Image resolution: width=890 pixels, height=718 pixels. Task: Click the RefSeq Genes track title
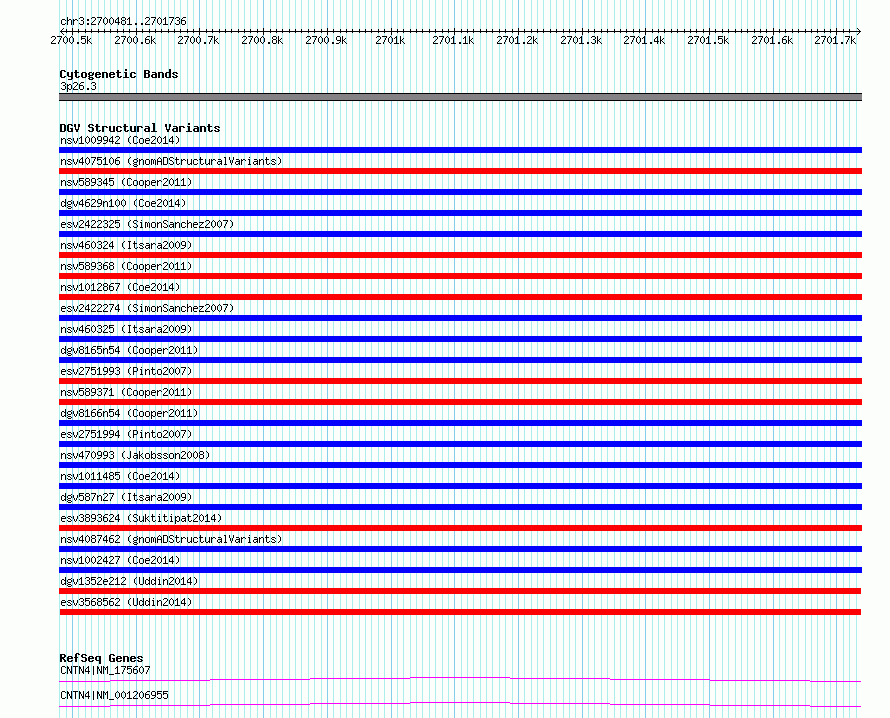click(x=101, y=658)
